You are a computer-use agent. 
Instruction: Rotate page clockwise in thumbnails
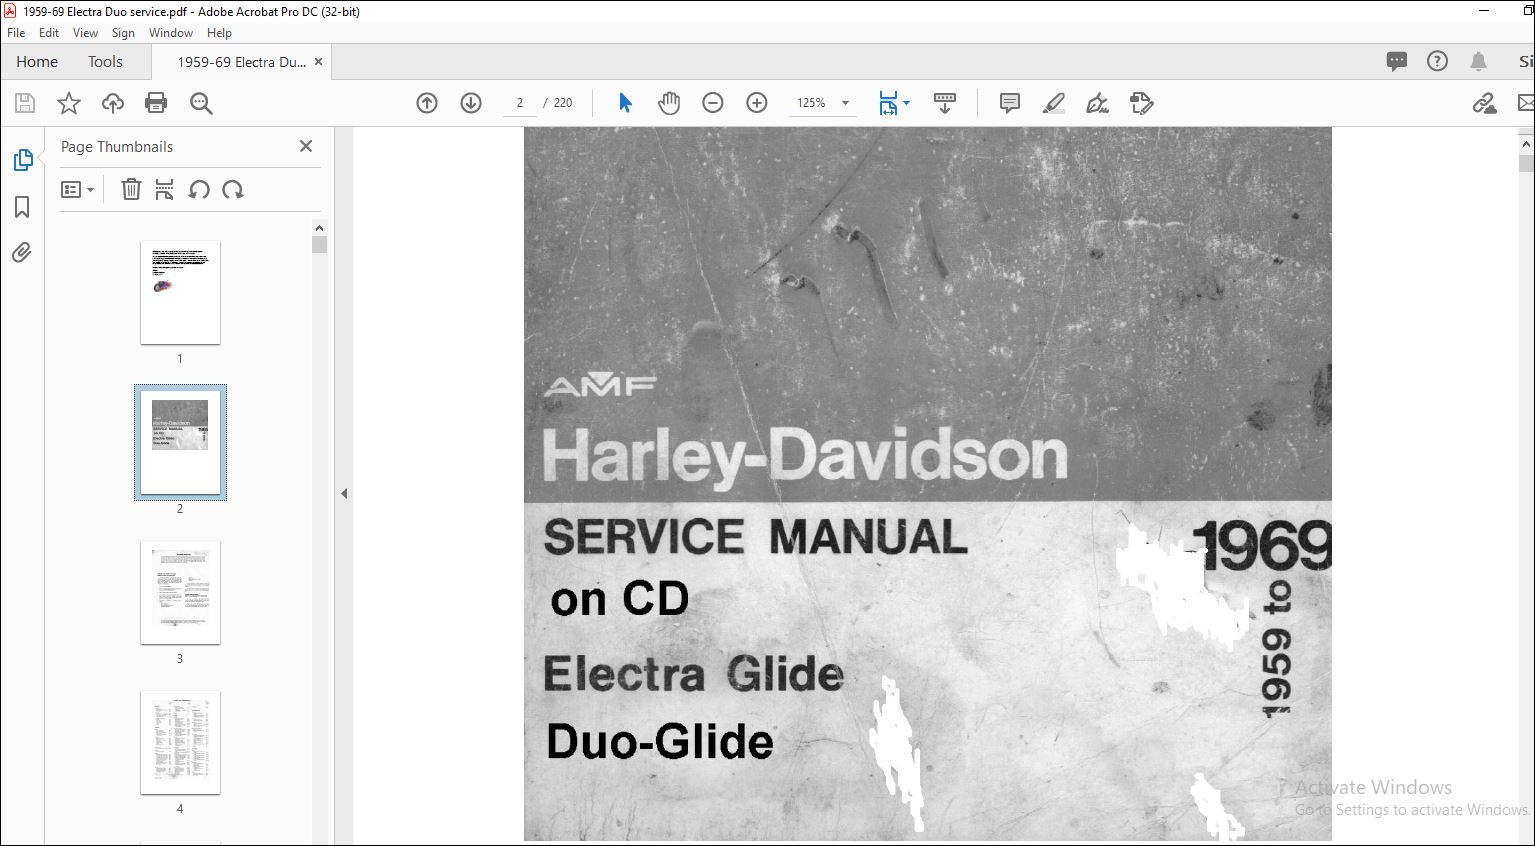click(233, 189)
